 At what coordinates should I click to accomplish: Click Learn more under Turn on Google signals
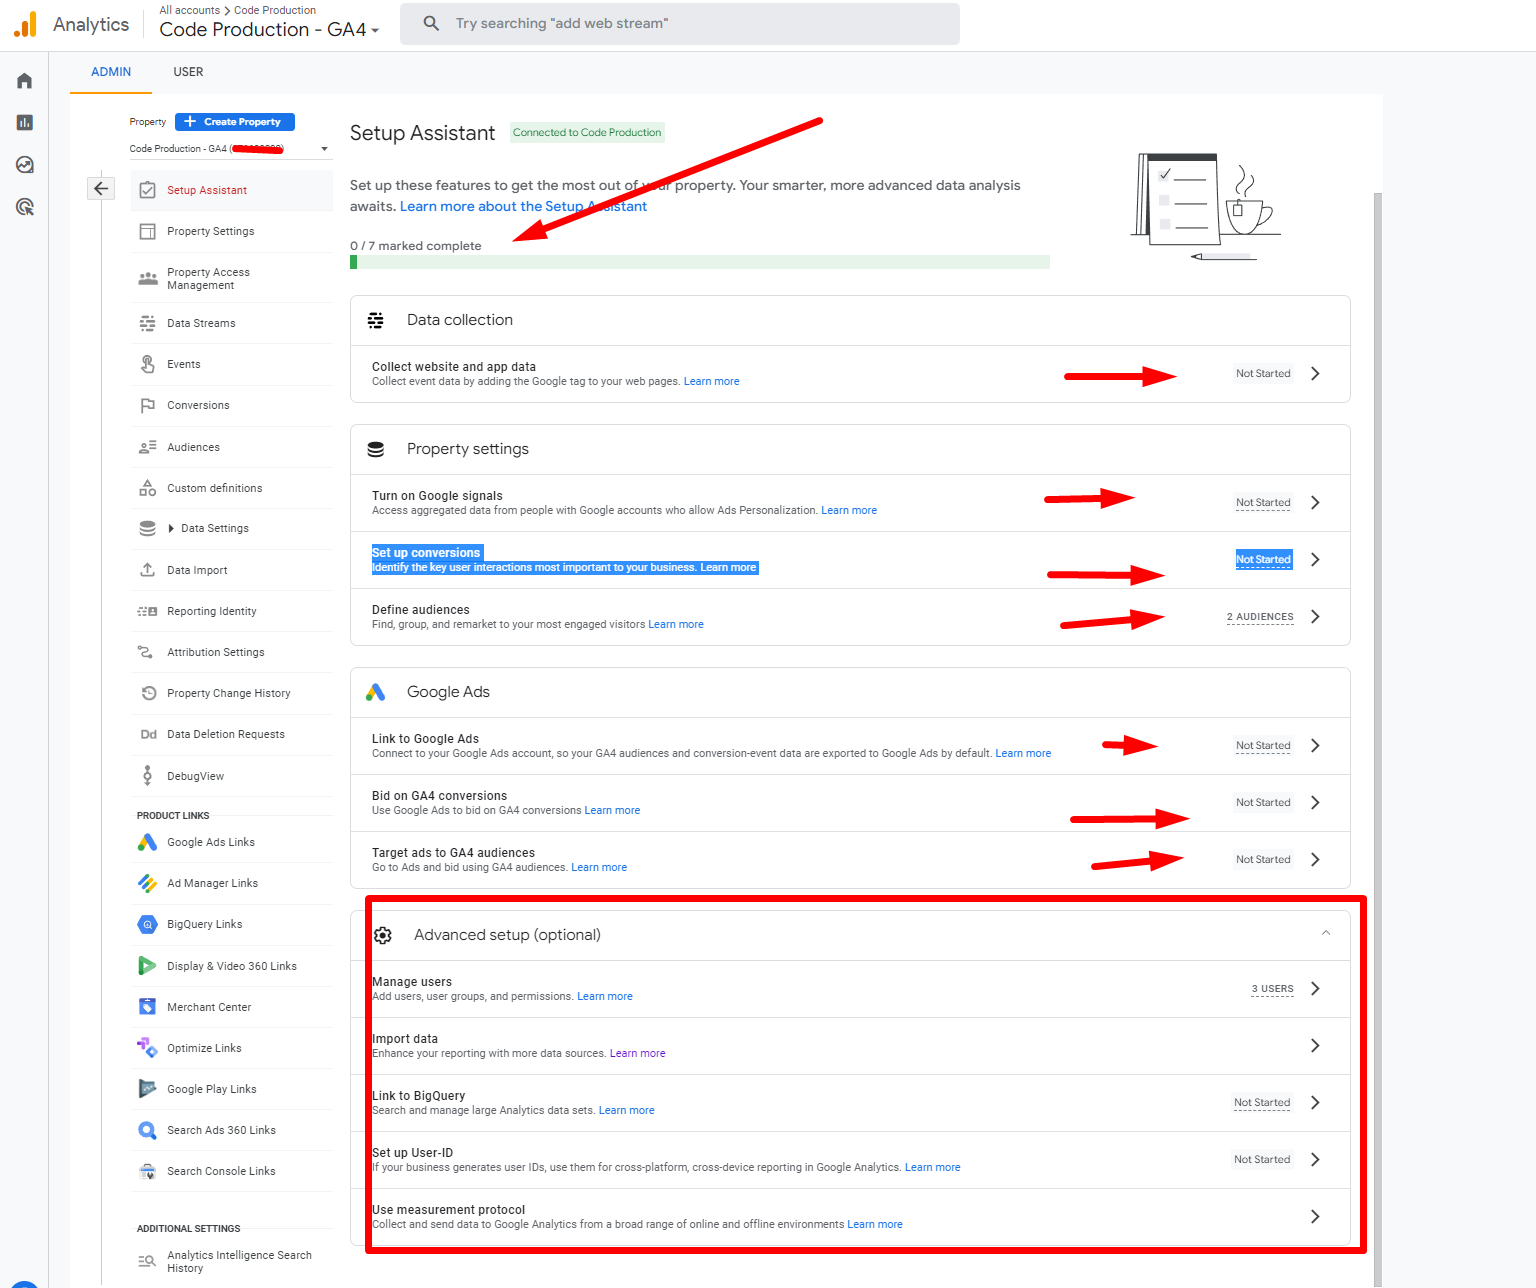(849, 510)
